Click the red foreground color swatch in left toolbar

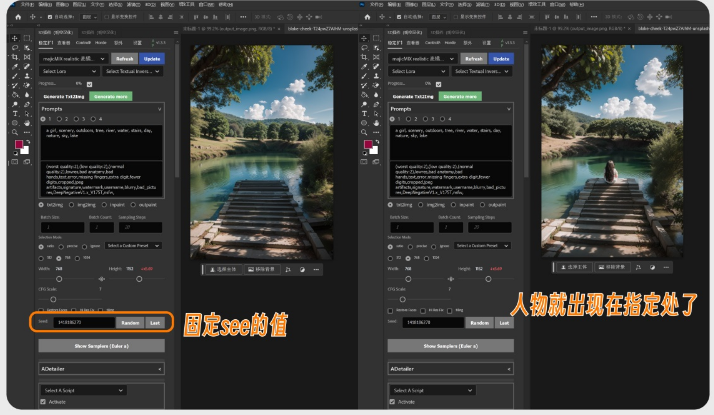pos(17,145)
